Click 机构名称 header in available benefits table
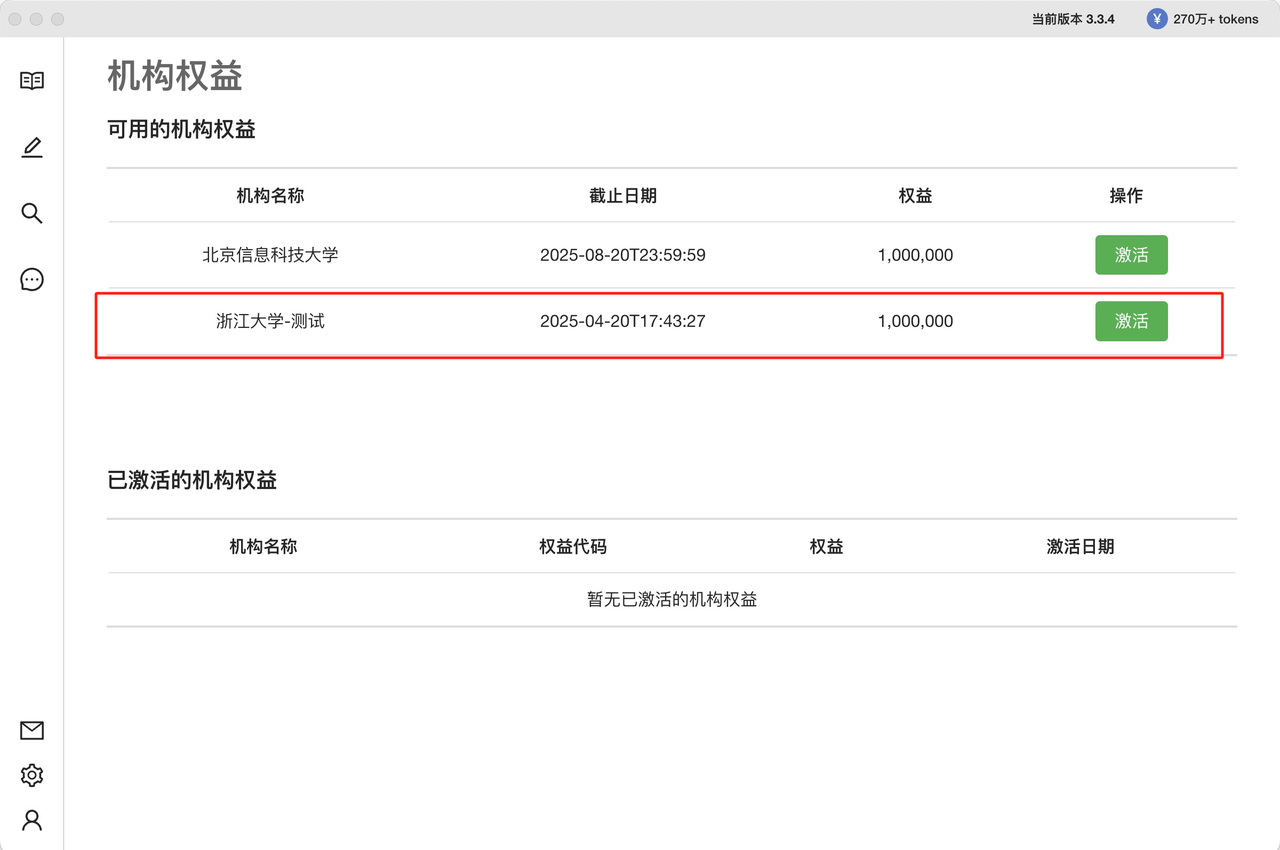The width and height of the screenshot is (1280, 850). pyautogui.click(x=270, y=196)
